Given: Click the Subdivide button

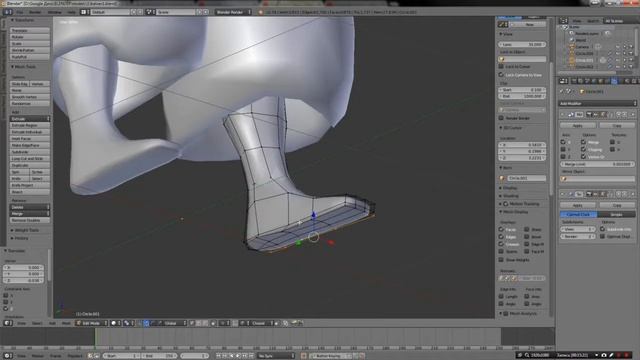Looking at the screenshot, I should [x=30, y=152].
